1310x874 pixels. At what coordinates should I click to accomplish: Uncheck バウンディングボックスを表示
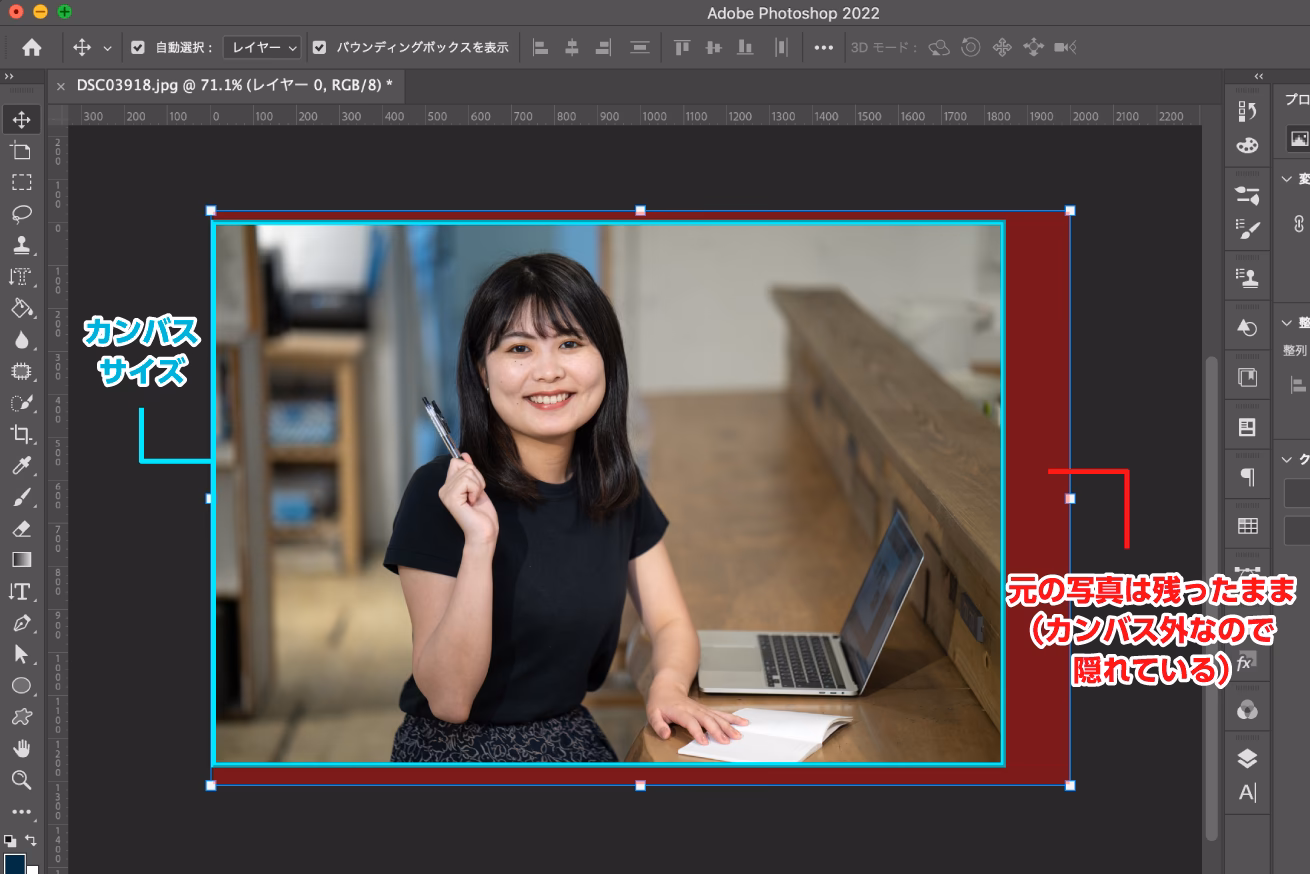[x=319, y=46]
